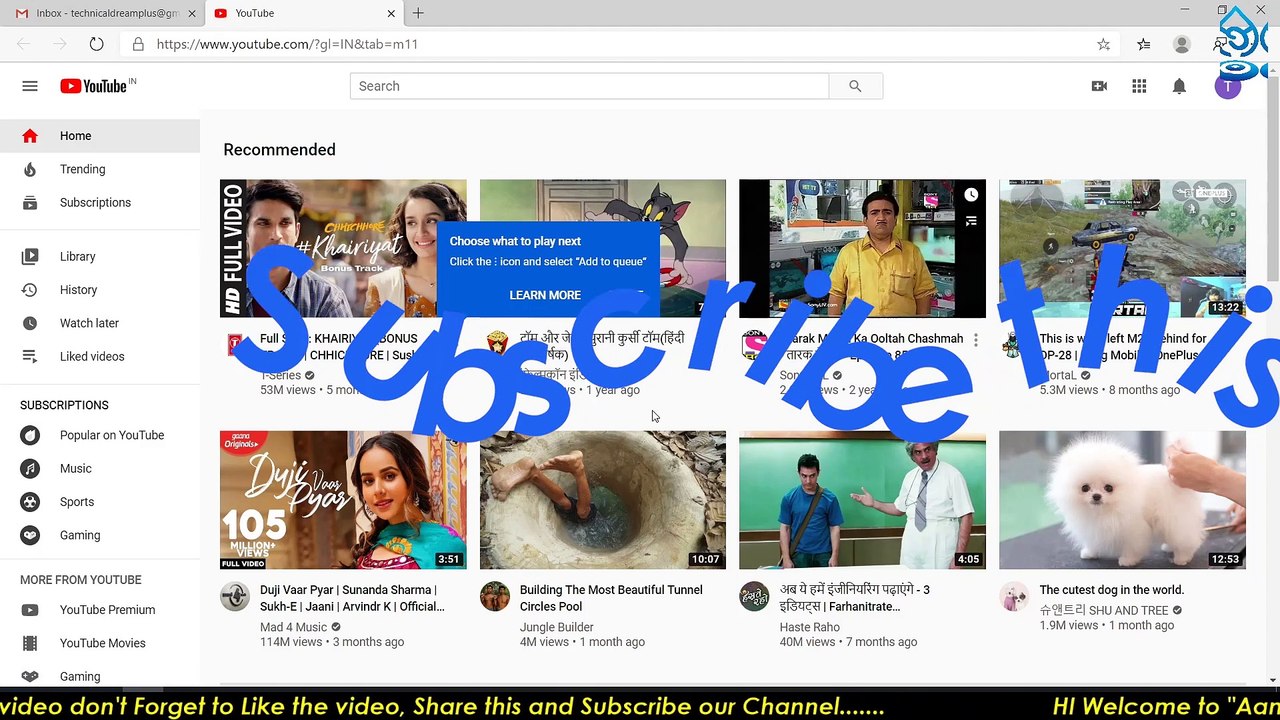Open a new browser tab

click(x=418, y=13)
